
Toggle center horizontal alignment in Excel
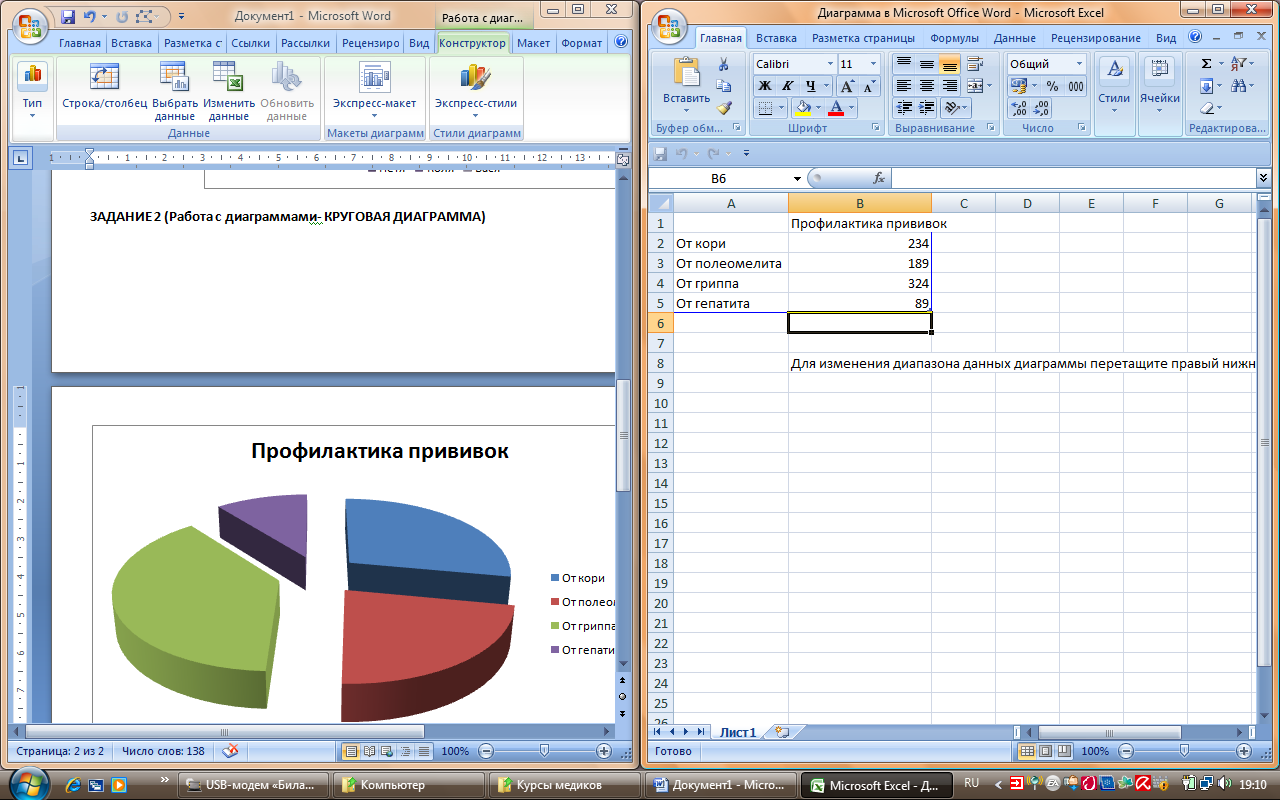point(927,86)
